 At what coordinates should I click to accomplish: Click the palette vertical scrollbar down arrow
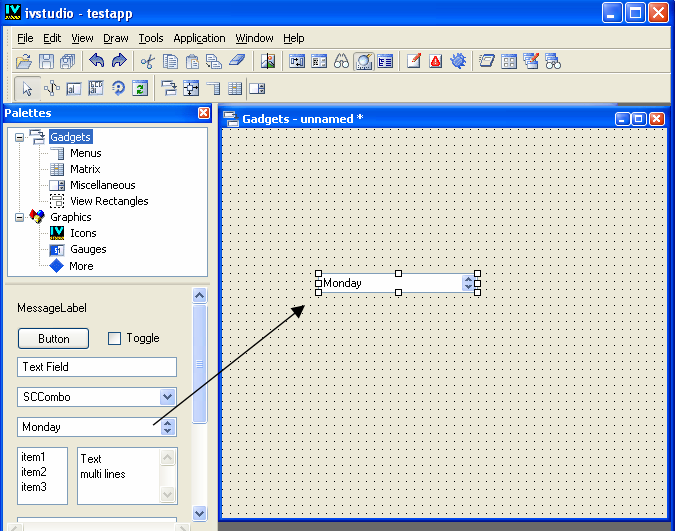pos(199,512)
